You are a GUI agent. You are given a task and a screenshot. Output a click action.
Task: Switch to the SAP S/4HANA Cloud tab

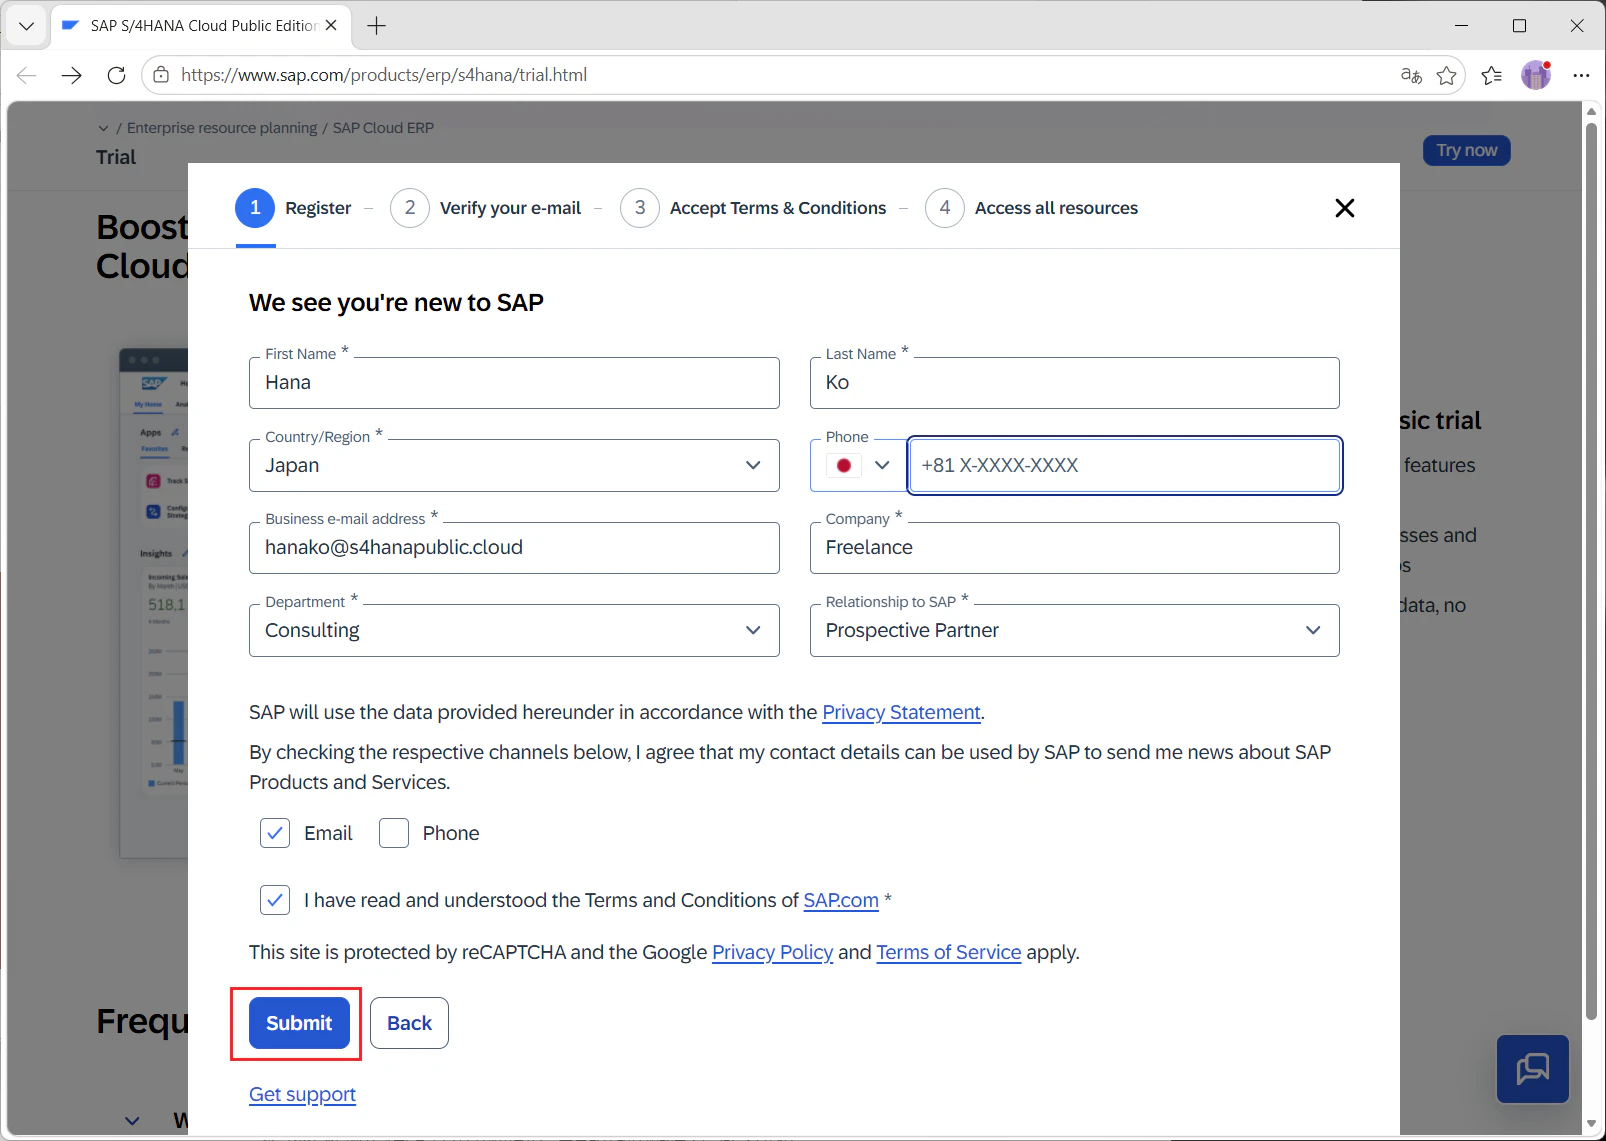200,26
